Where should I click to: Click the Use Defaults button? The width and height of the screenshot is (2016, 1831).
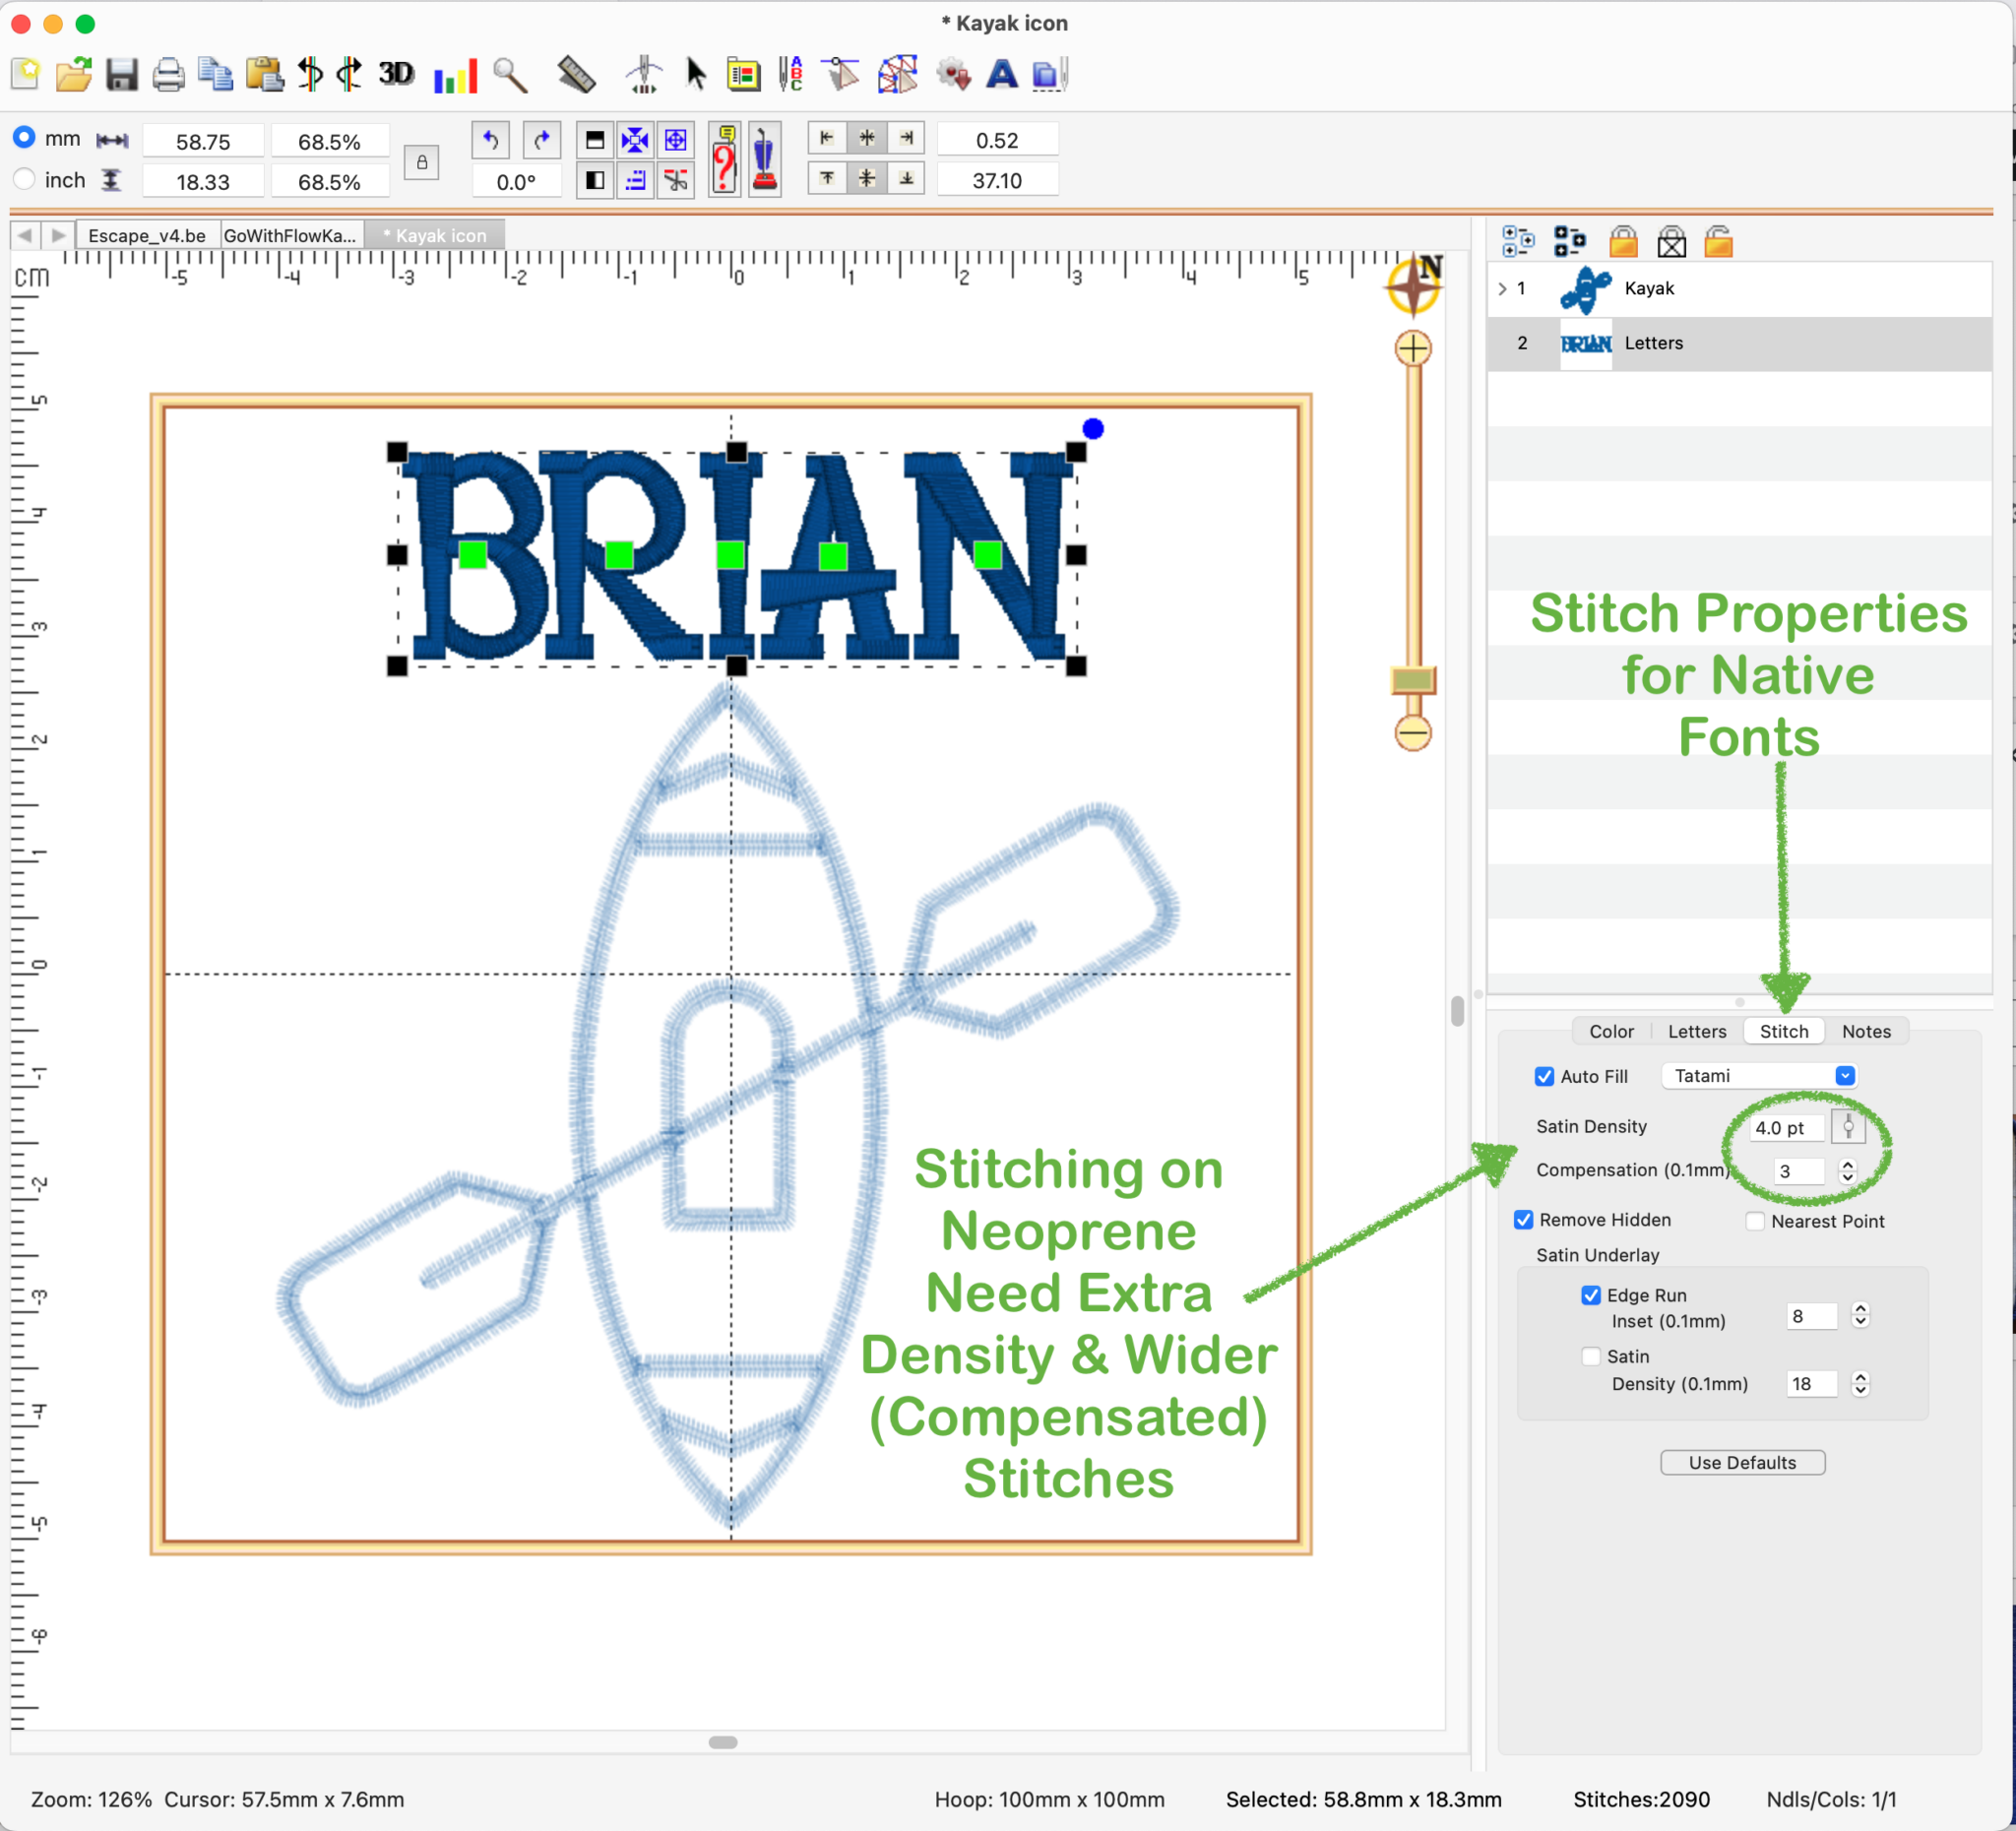1742,1463
